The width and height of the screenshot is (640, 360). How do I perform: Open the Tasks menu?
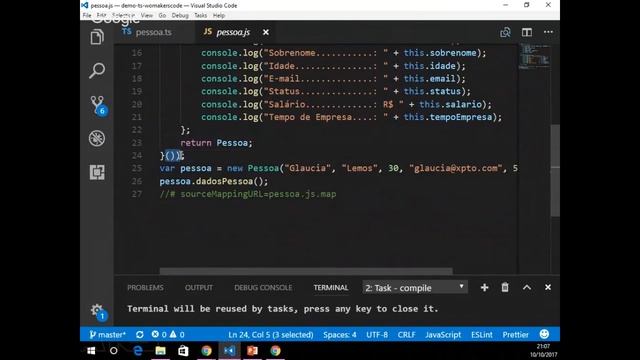[x=200, y=16]
